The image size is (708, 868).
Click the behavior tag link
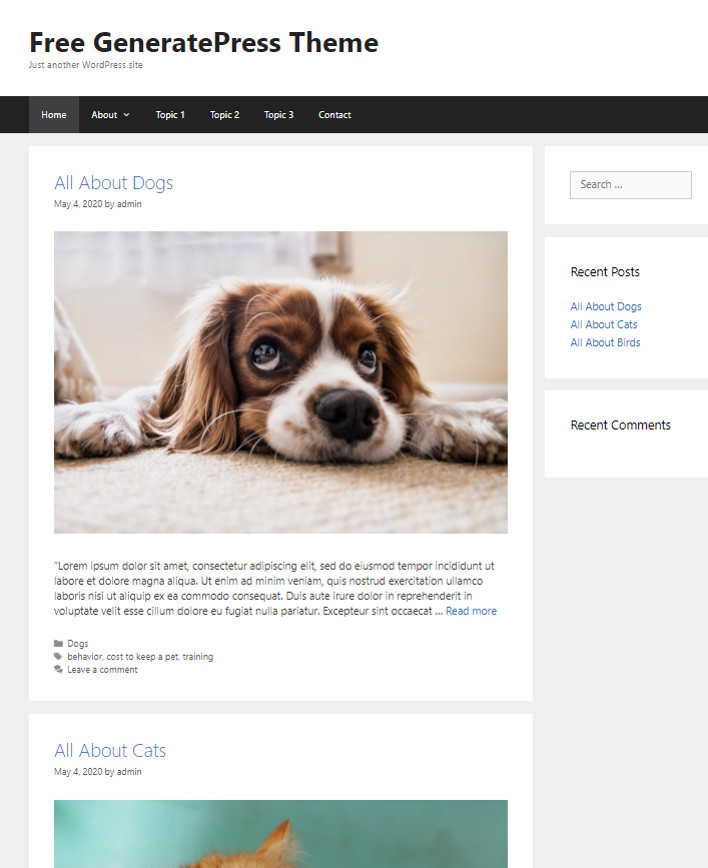click(x=85, y=657)
